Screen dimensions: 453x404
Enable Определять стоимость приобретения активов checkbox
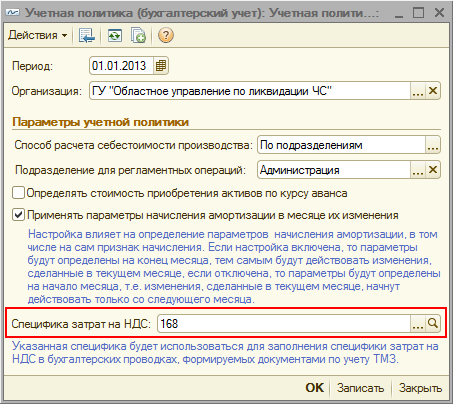pyautogui.click(x=18, y=193)
